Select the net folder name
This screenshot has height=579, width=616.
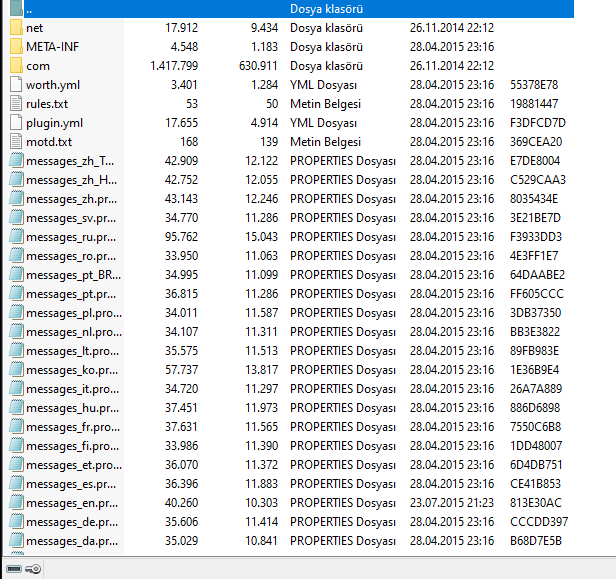pyautogui.click(x=35, y=28)
